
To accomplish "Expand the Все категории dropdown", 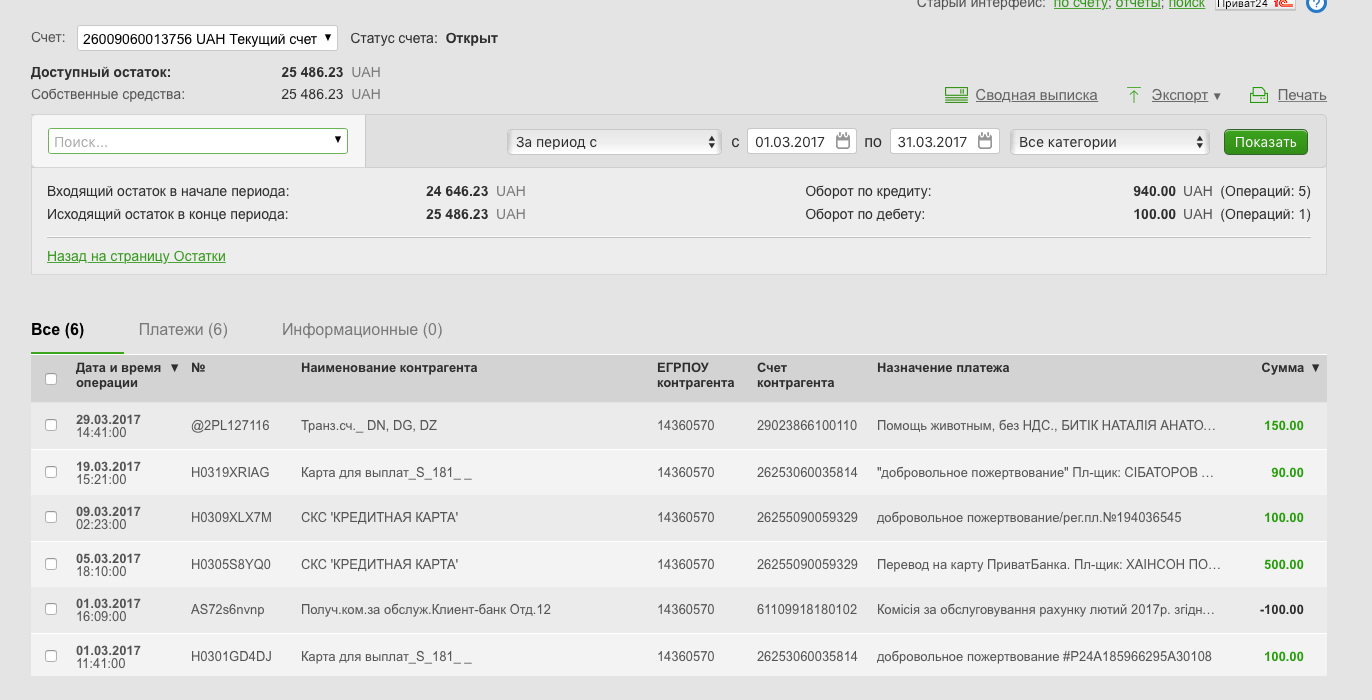I will click(x=1110, y=142).
